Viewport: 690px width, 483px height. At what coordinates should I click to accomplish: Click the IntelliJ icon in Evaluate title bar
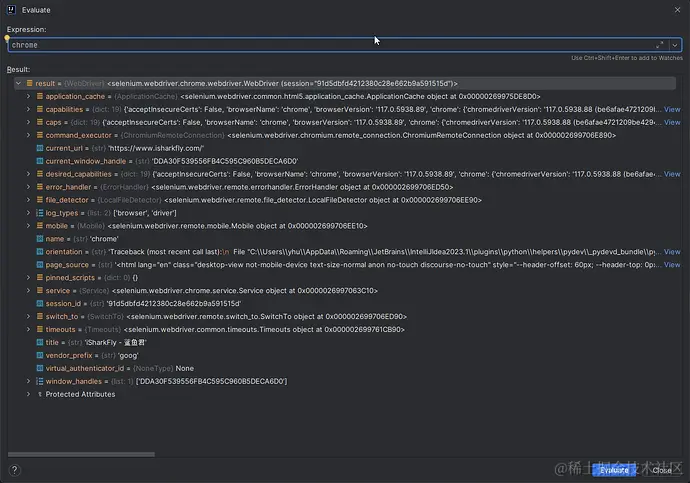(12, 10)
